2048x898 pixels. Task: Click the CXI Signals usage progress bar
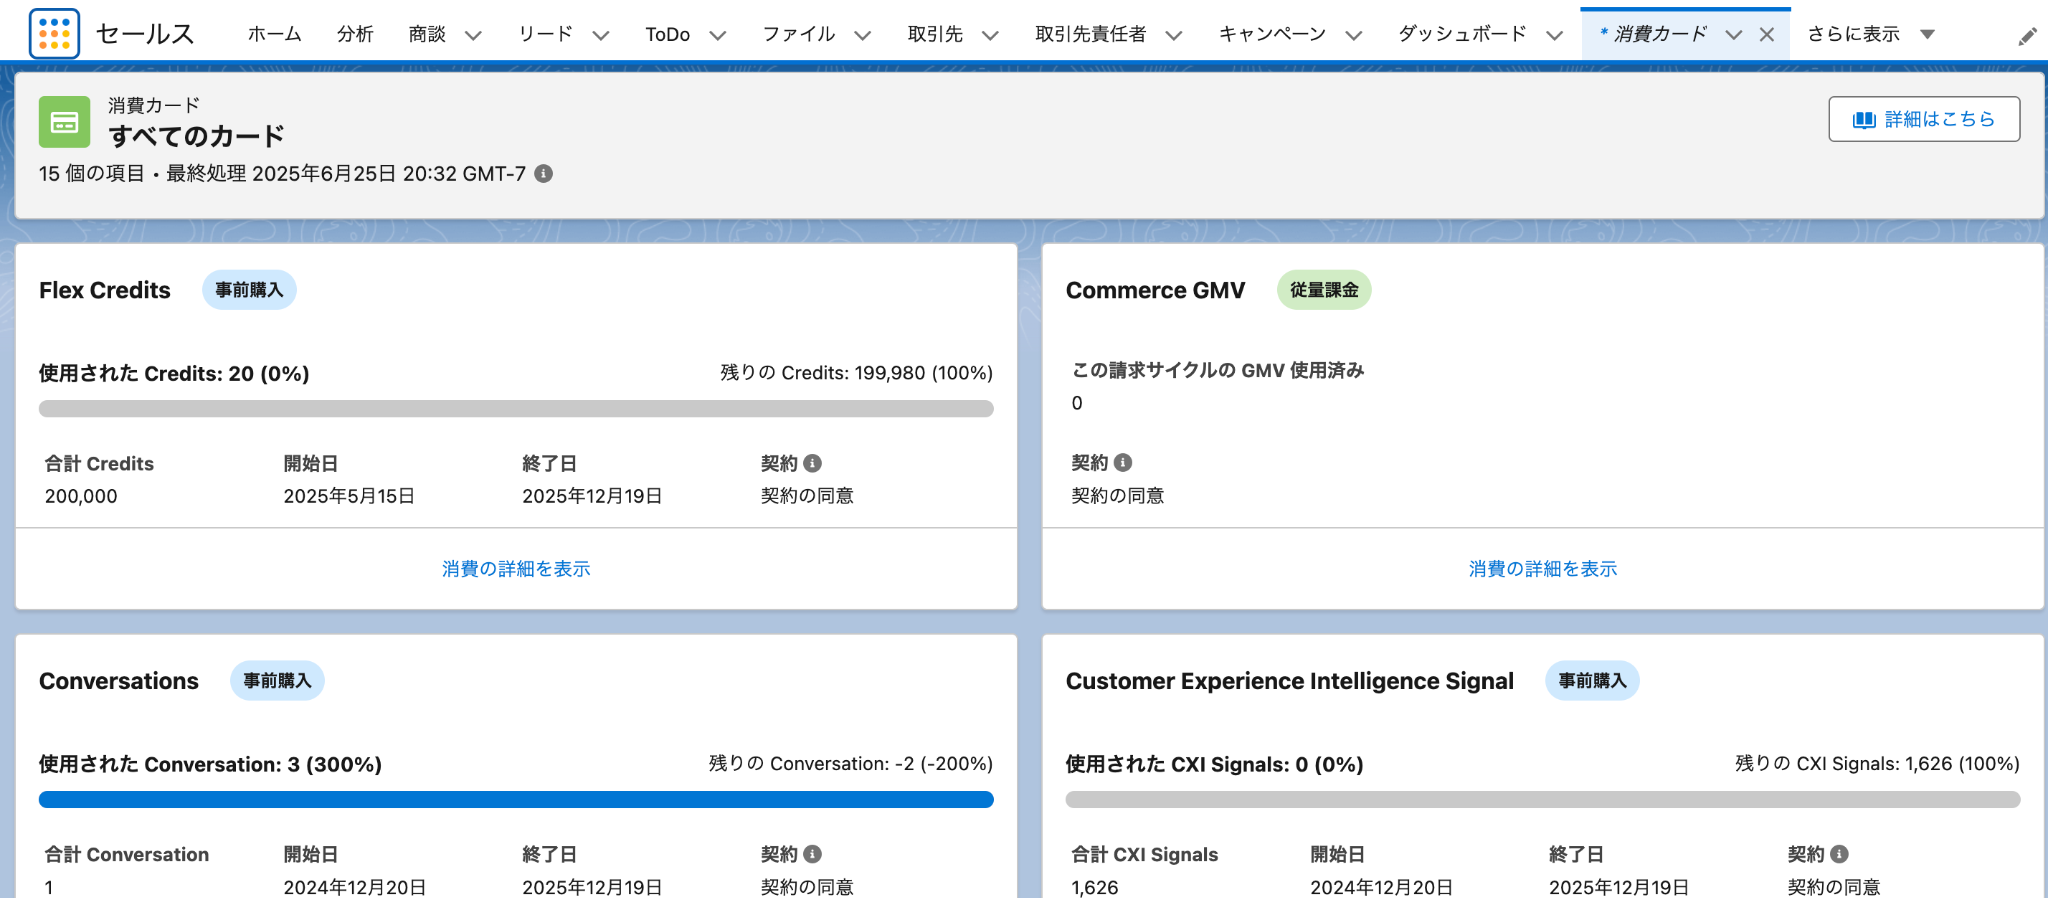click(x=1543, y=799)
